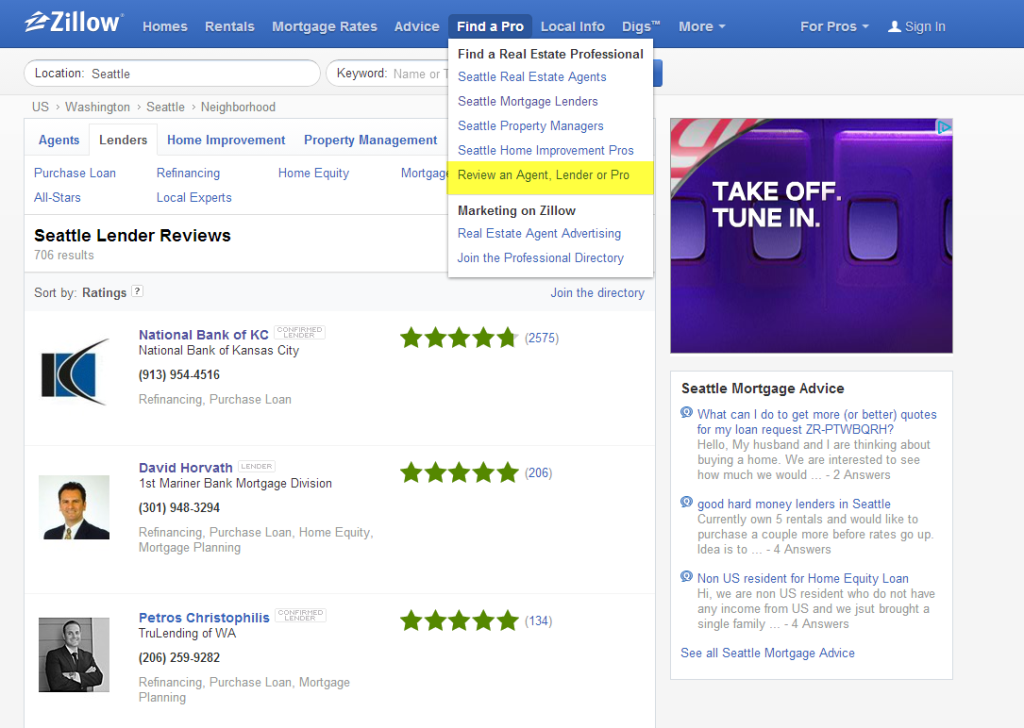Select Real Estate Agent Advertising
1024x728 pixels.
point(539,234)
